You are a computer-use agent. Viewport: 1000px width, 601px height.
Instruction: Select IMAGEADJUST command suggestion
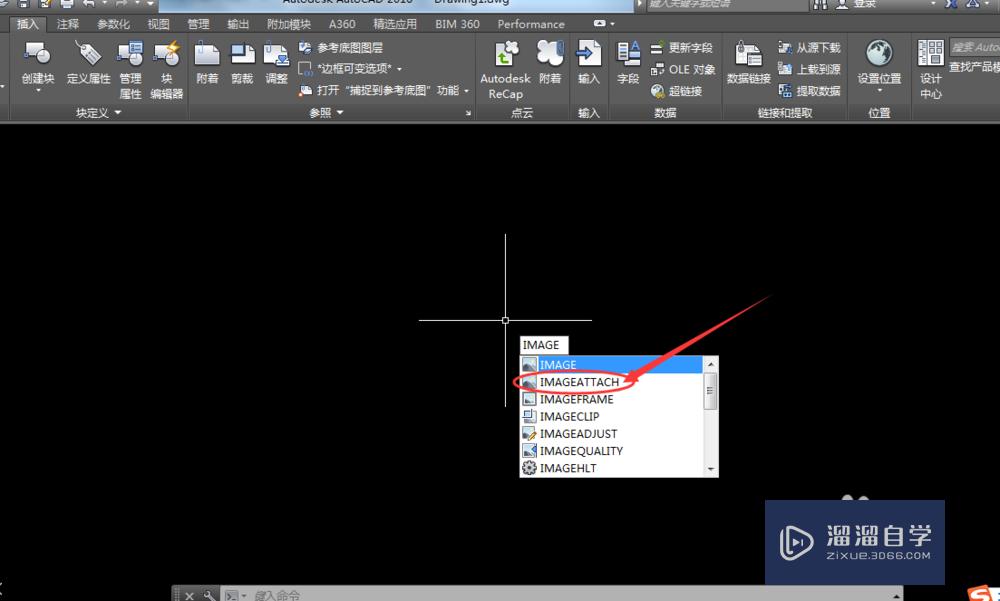[612, 433]
